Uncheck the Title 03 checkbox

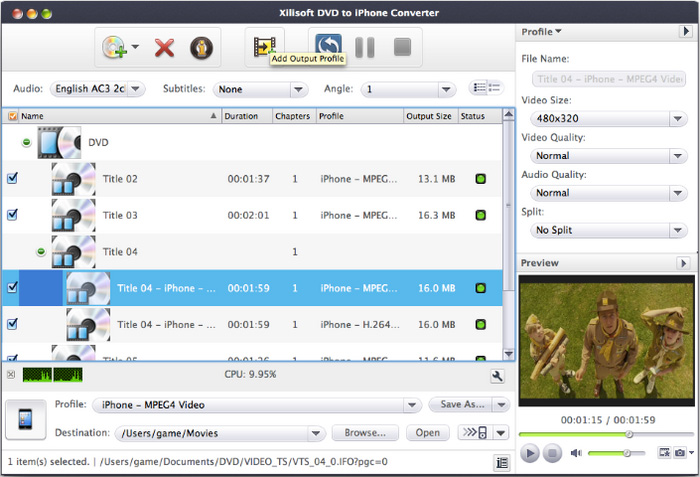(12, 215)
